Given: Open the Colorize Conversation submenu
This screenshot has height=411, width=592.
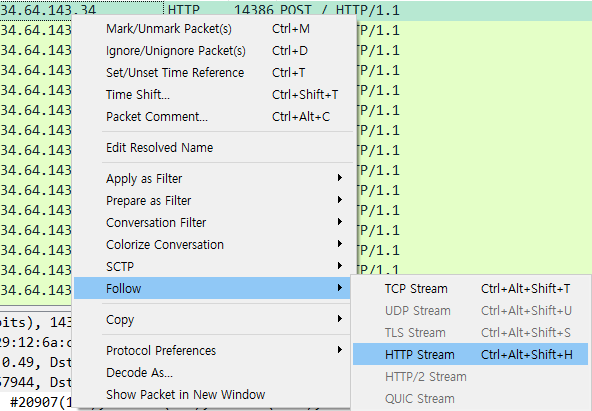Looking at the screenshot, I should coord(213,244).
